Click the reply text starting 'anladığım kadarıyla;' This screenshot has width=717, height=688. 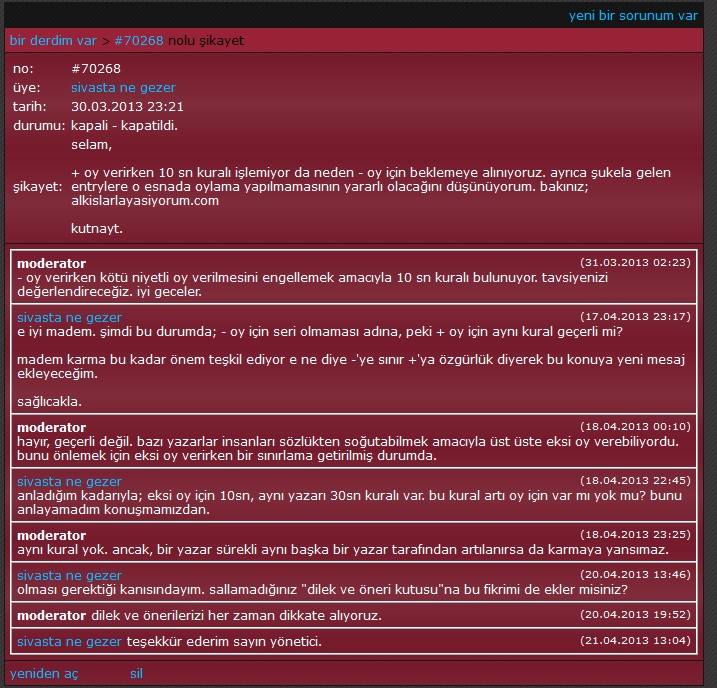point(349,503)
